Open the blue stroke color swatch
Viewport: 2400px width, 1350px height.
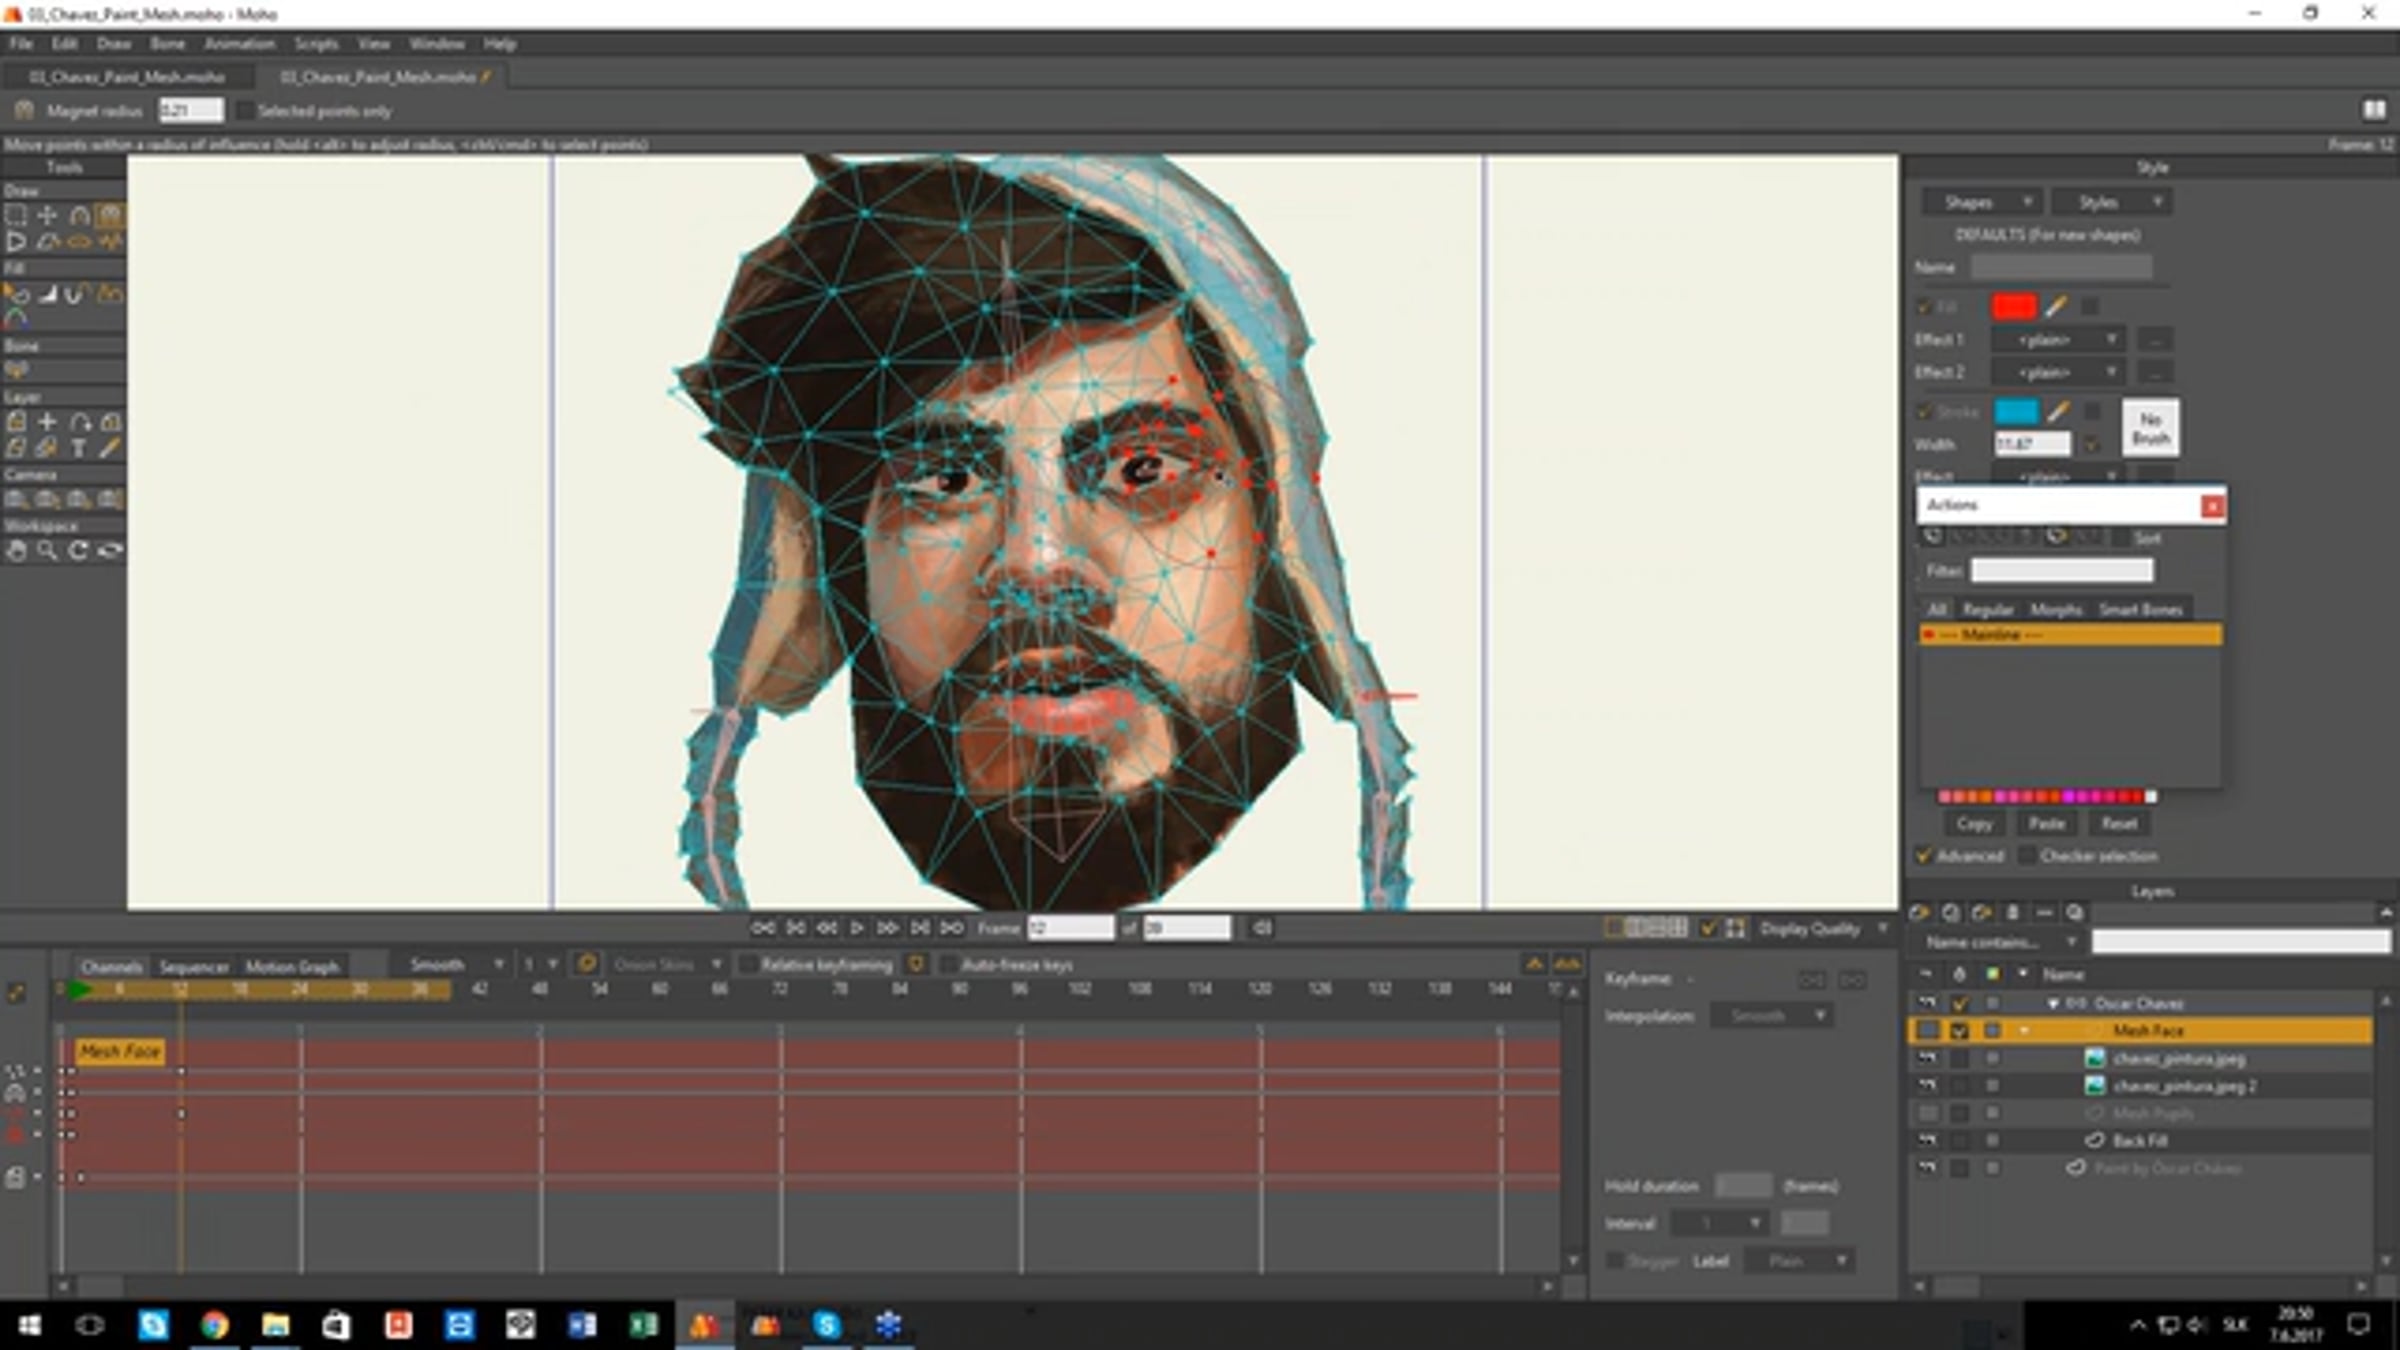tap(2016, 411)
